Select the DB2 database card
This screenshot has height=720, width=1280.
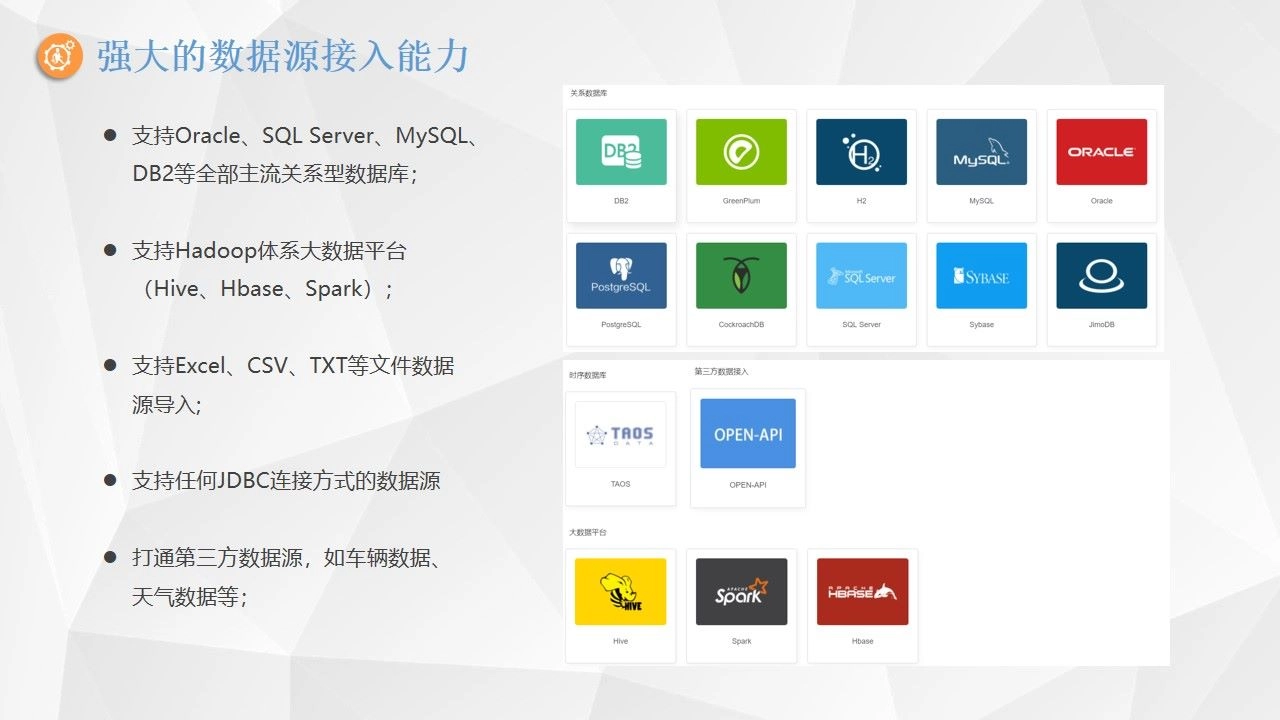coord(621,166)
